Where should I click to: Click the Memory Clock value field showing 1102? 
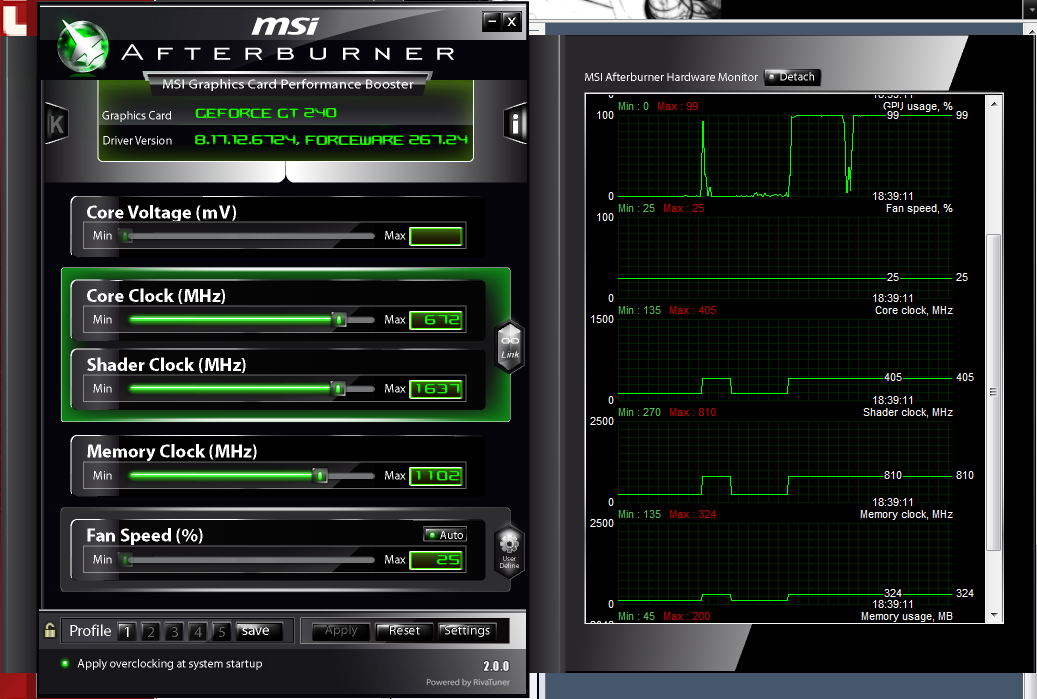tap(436, 475)
